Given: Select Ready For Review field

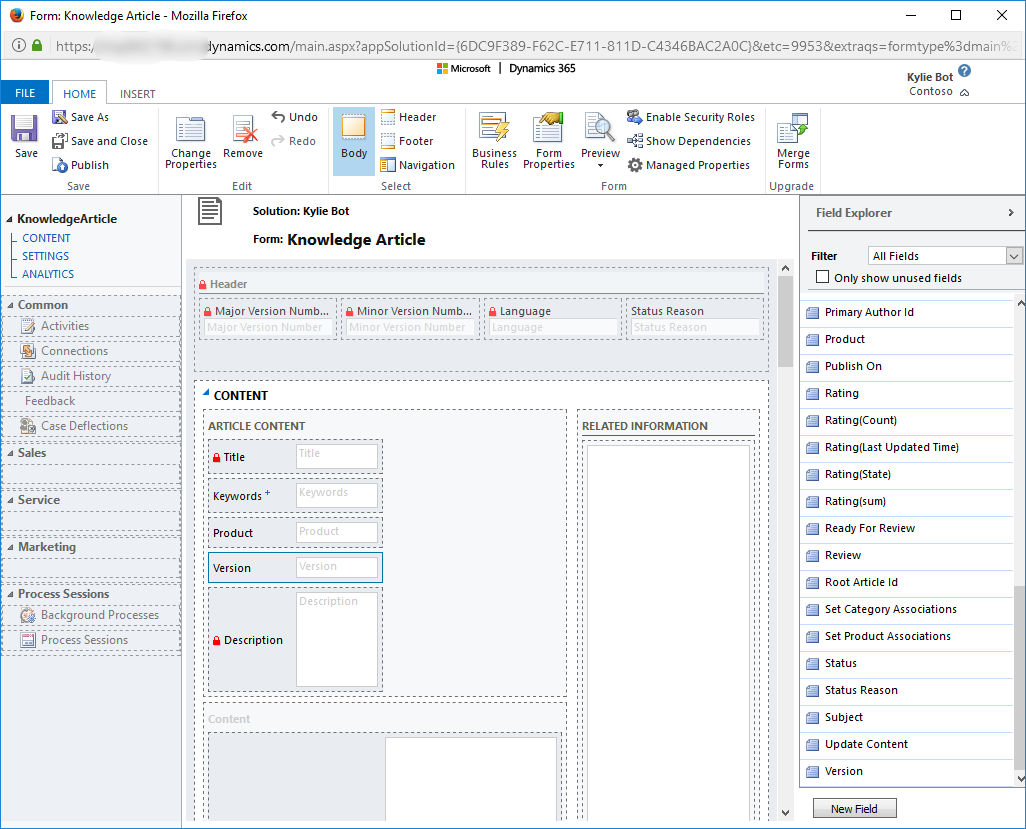Looking at the screenshot, I should click(907, 528).
